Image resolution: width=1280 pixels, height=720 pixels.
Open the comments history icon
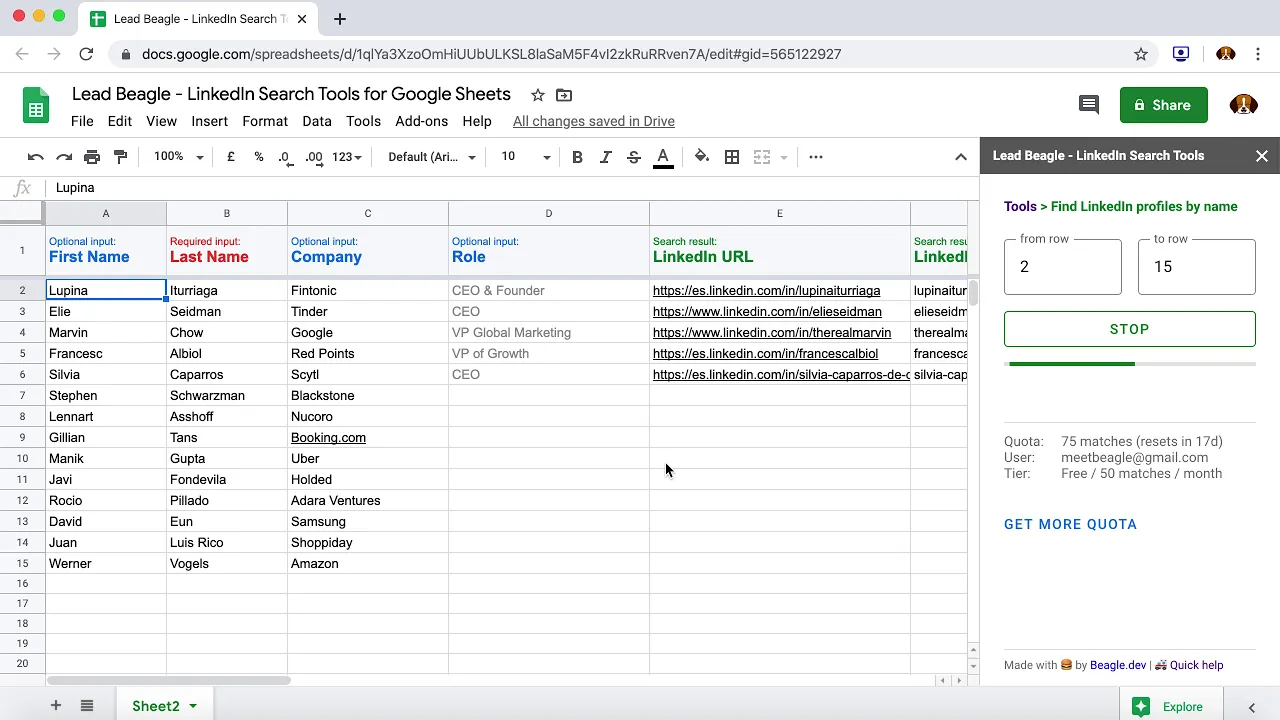click(x=1089, y=105)
